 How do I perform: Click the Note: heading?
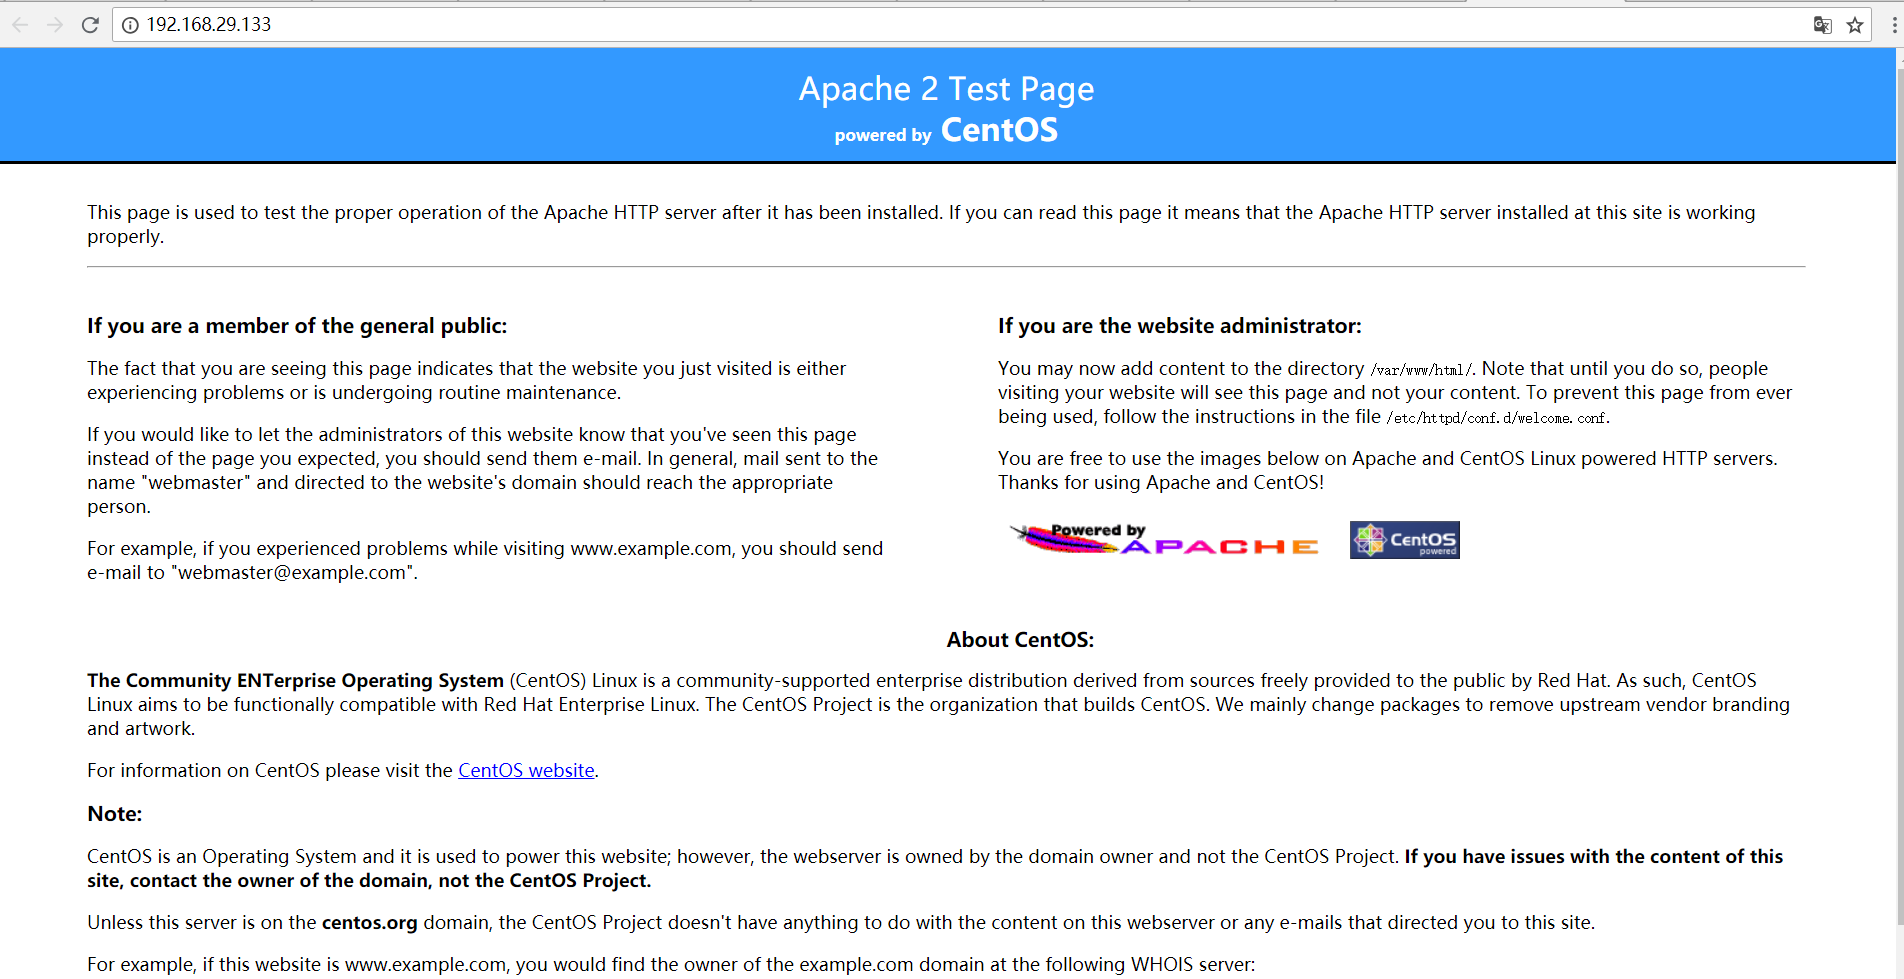tap(115, 814)
